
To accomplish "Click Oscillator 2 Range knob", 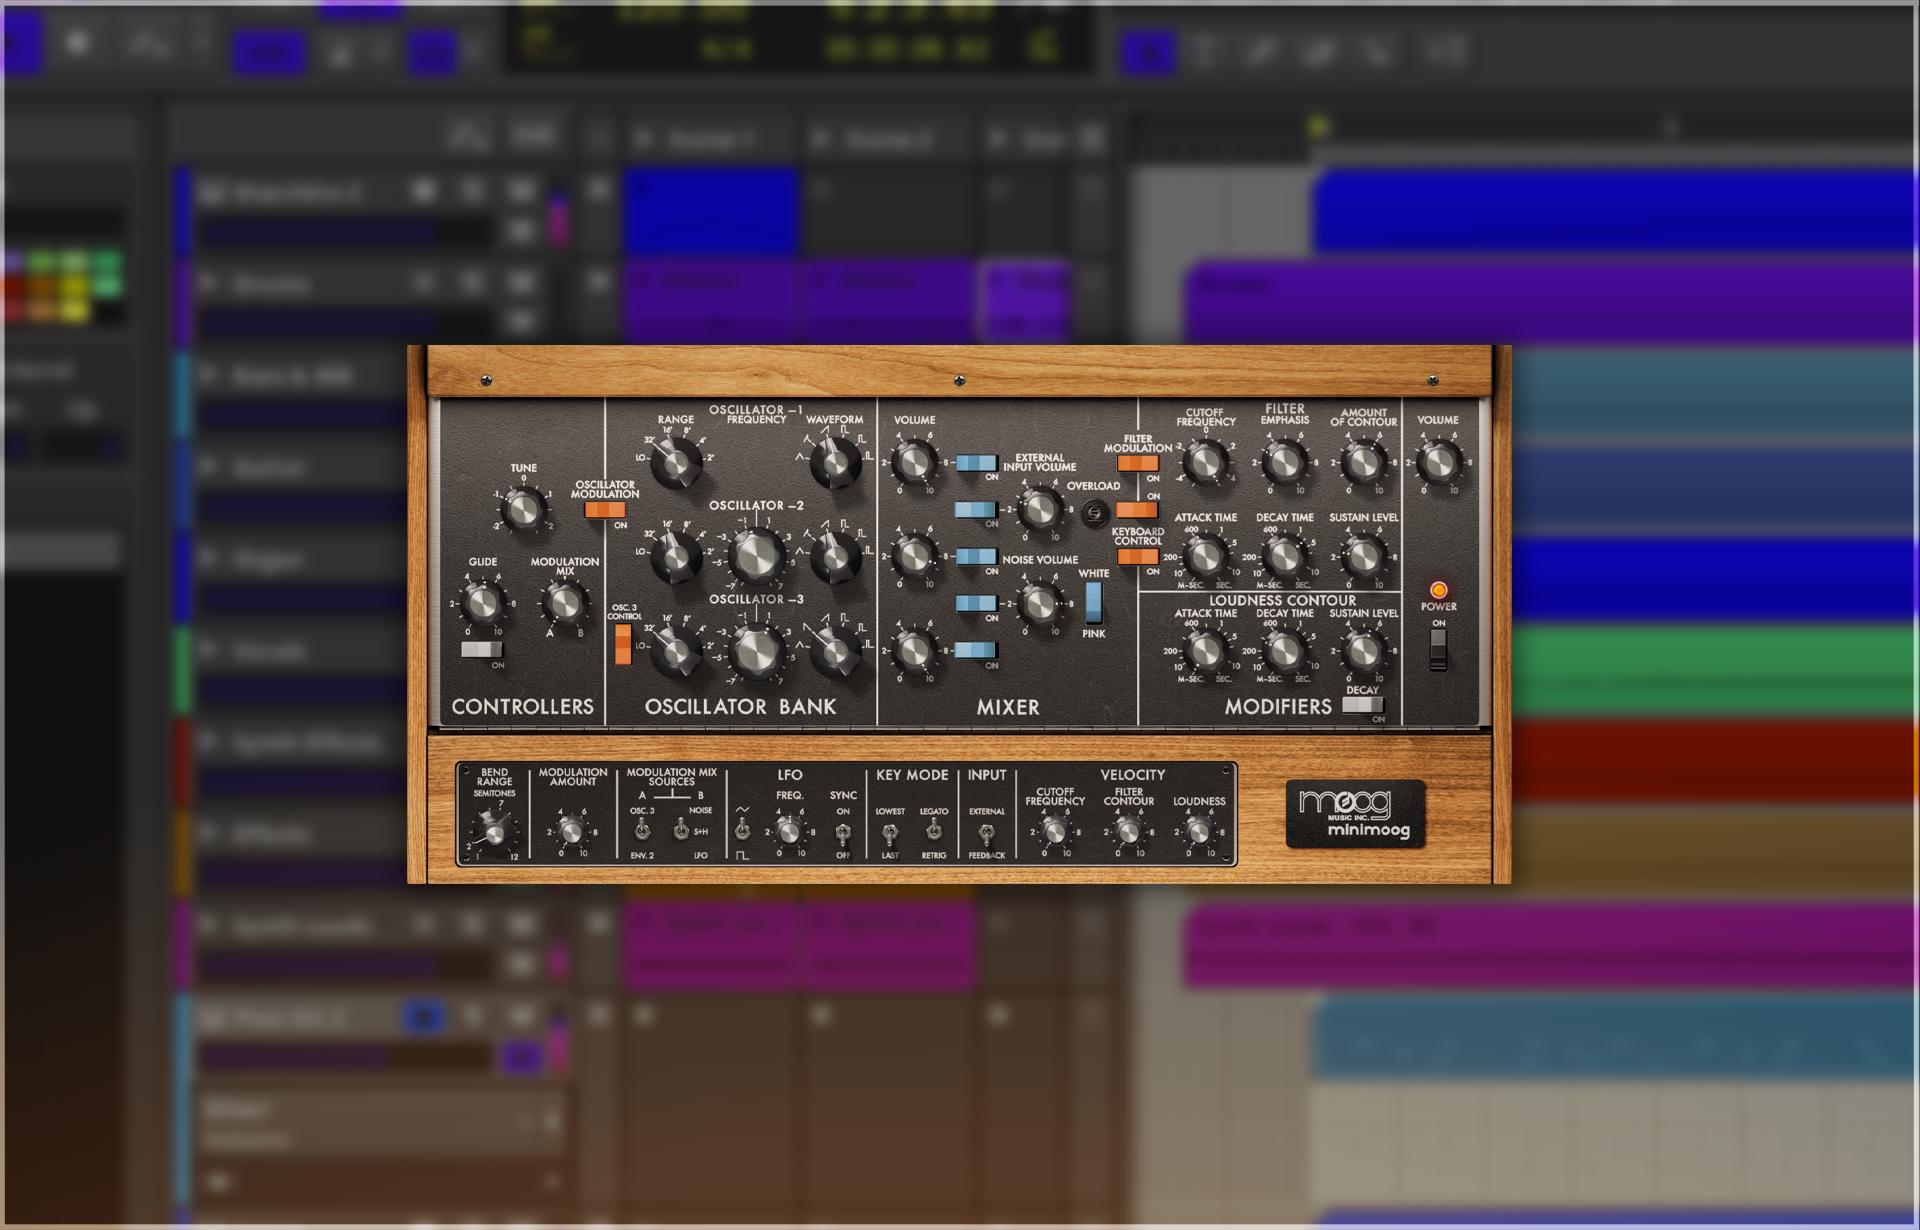I will pyautogui.click(x=676, y=557).
